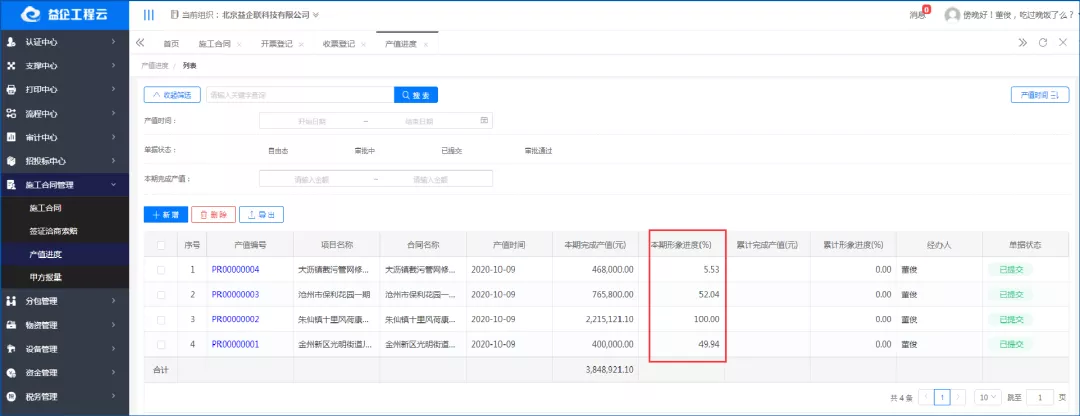
Task: Close the 开票登记 tab with its x
Action: click(x=301, y=44)
